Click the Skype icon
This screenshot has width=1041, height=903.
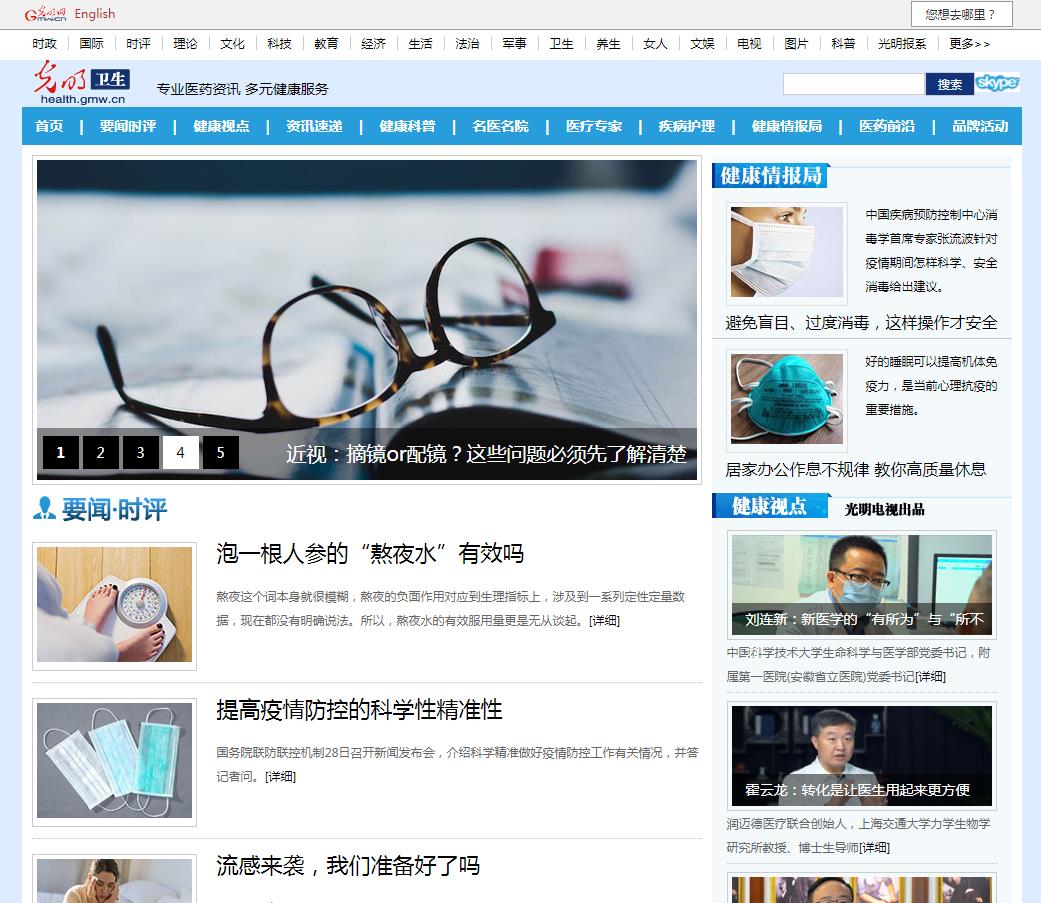coord(997,83)
